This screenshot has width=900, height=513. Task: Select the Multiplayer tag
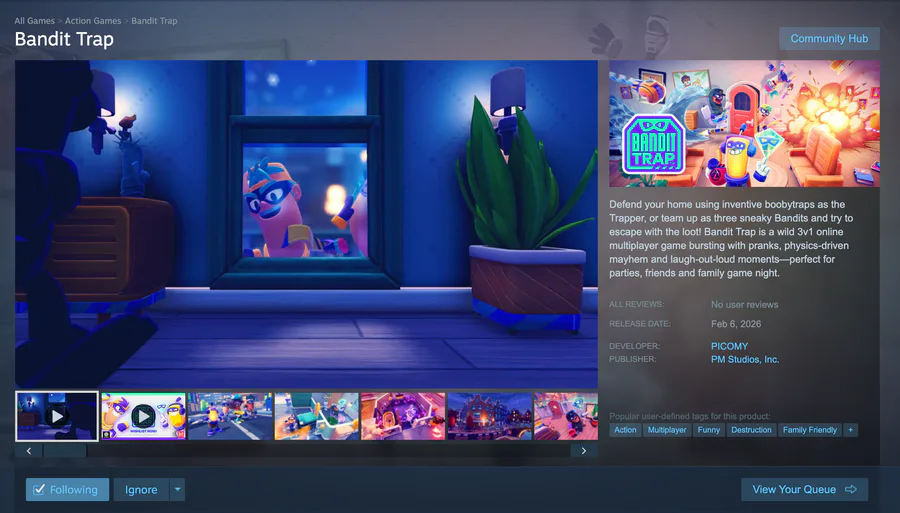tap(666, 430)
